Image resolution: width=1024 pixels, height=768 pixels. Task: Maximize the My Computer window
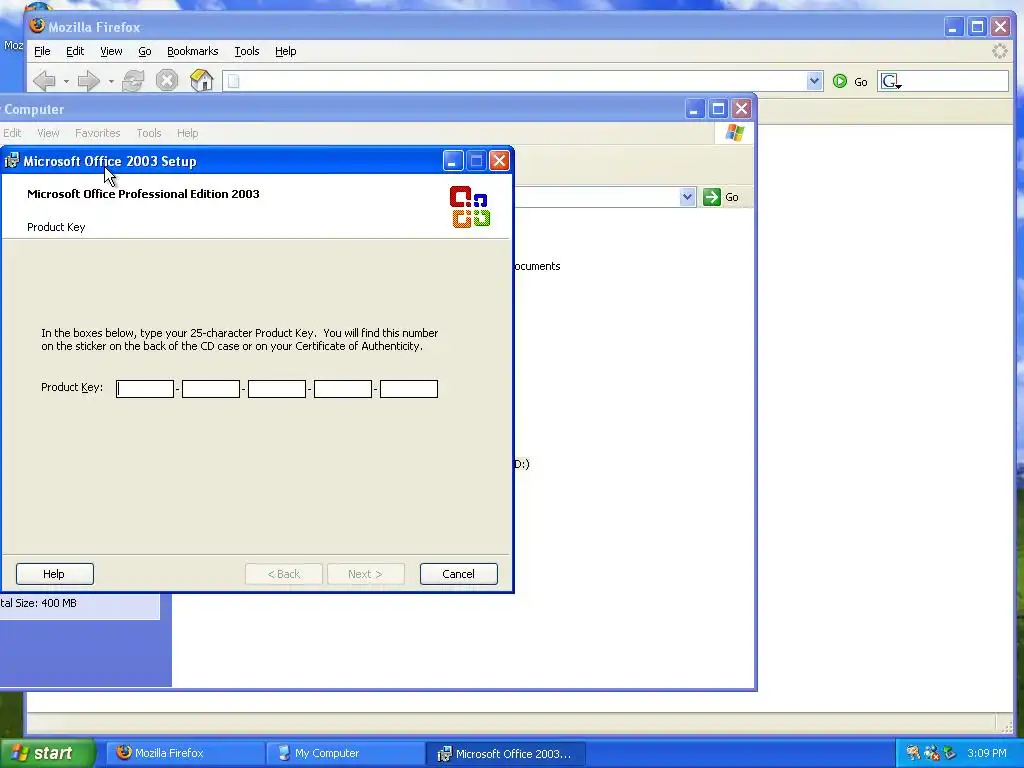(718, 108)
